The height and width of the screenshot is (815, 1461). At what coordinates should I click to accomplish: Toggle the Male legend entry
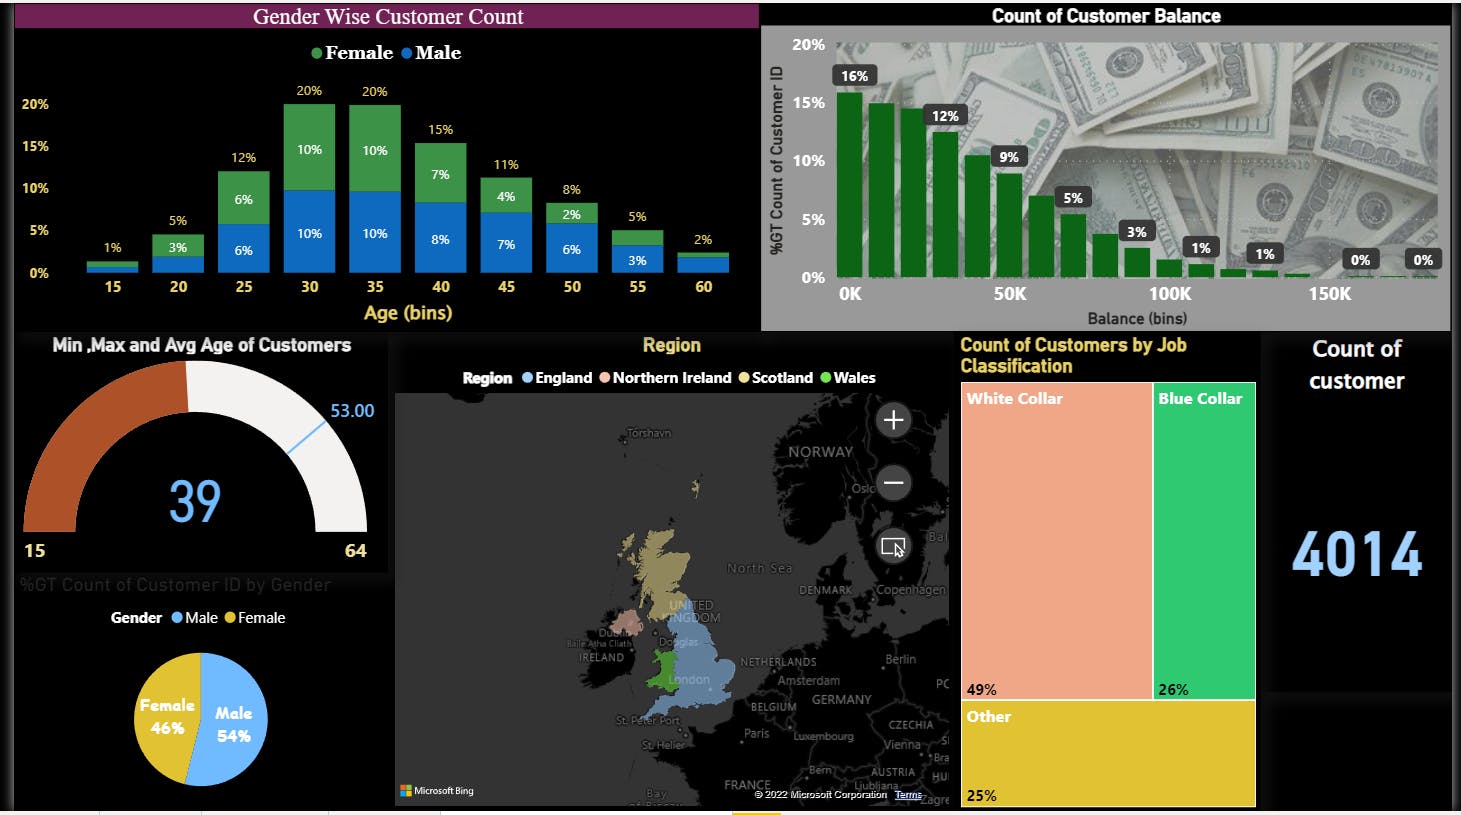coord(436,53)
